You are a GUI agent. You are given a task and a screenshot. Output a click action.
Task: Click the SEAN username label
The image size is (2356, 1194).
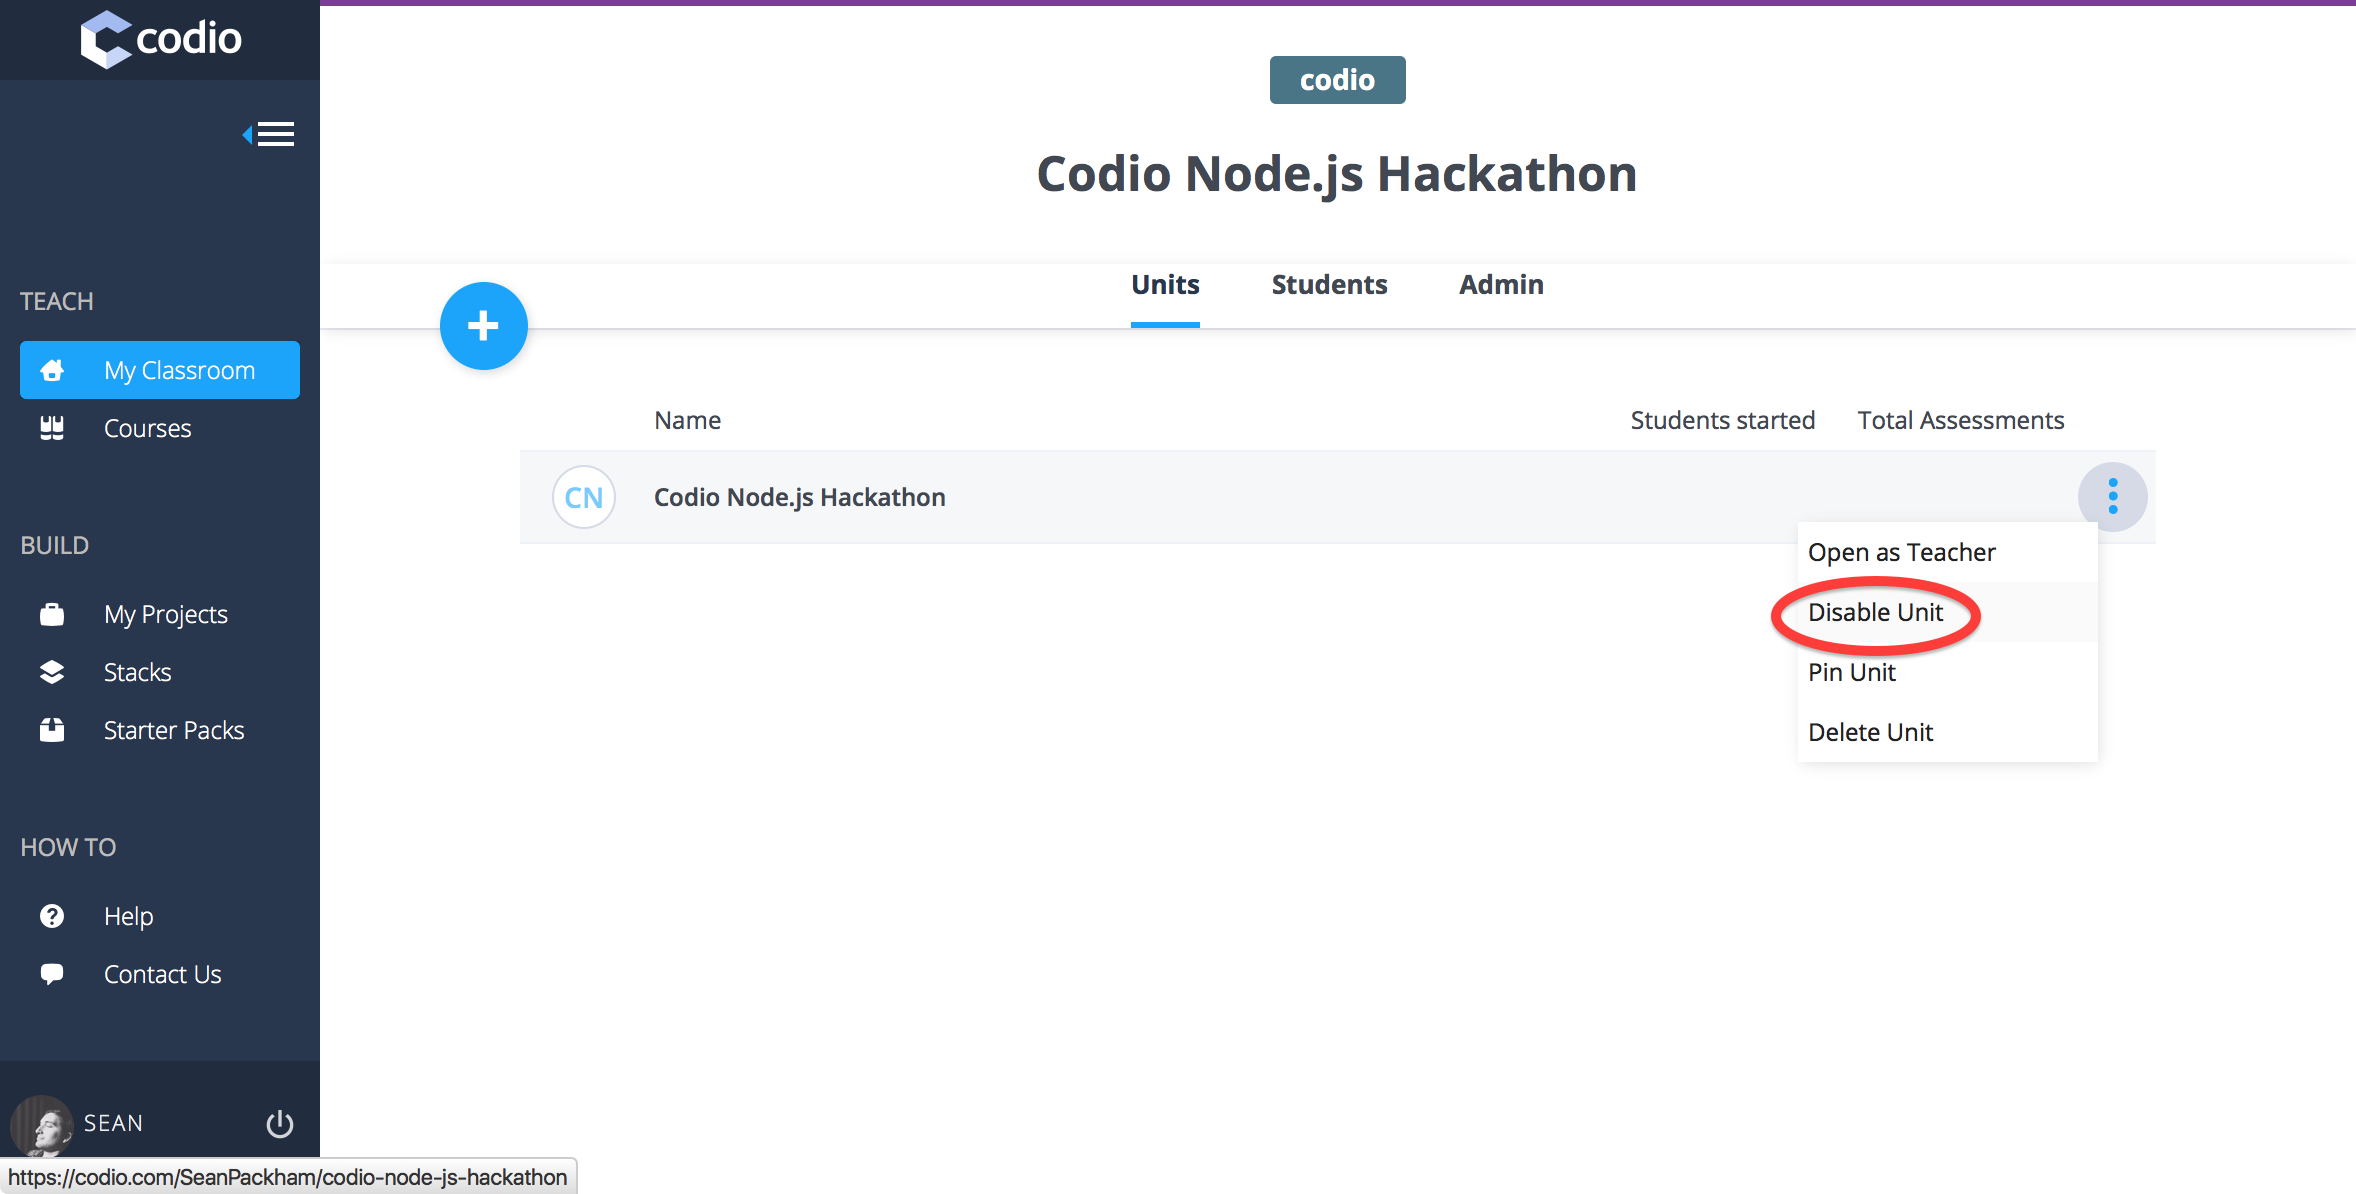(x=113, y=1123)
